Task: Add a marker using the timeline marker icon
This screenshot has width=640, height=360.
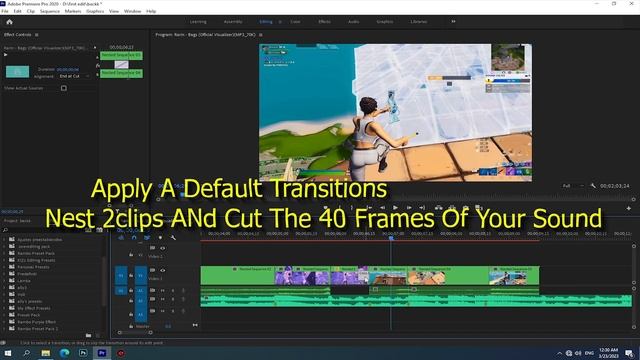Action: (x=160, y=237)
